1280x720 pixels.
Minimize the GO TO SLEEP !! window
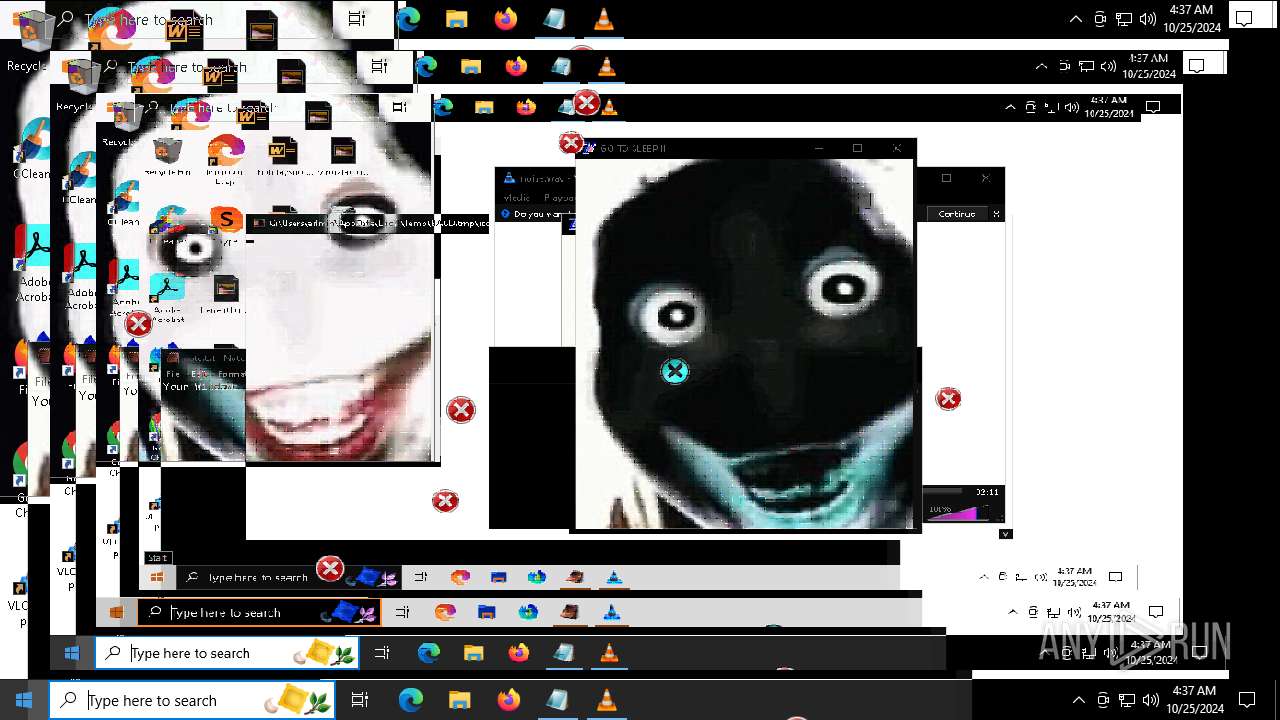pos(819,148)
